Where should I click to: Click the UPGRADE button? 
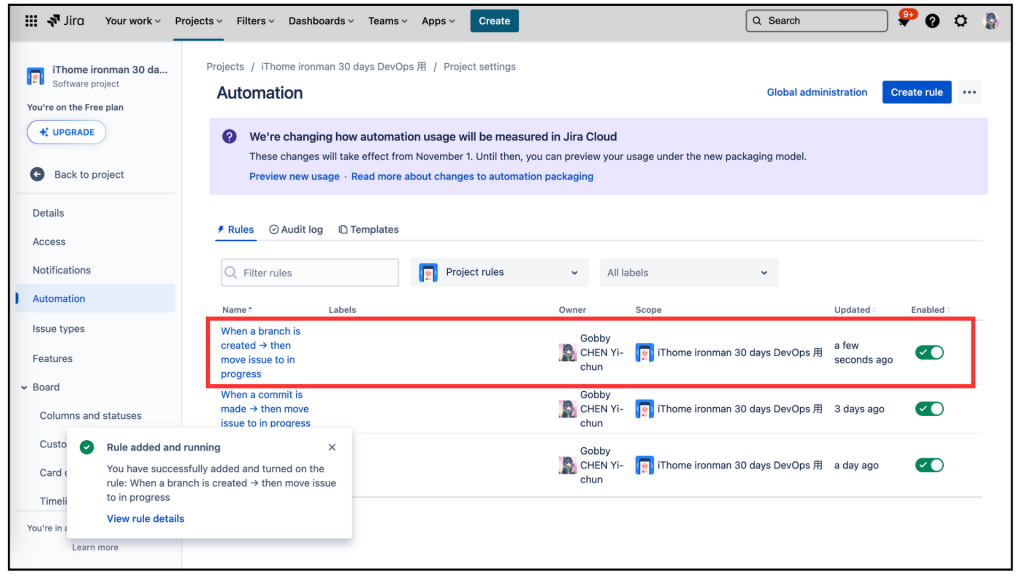(x=66, y=132)
